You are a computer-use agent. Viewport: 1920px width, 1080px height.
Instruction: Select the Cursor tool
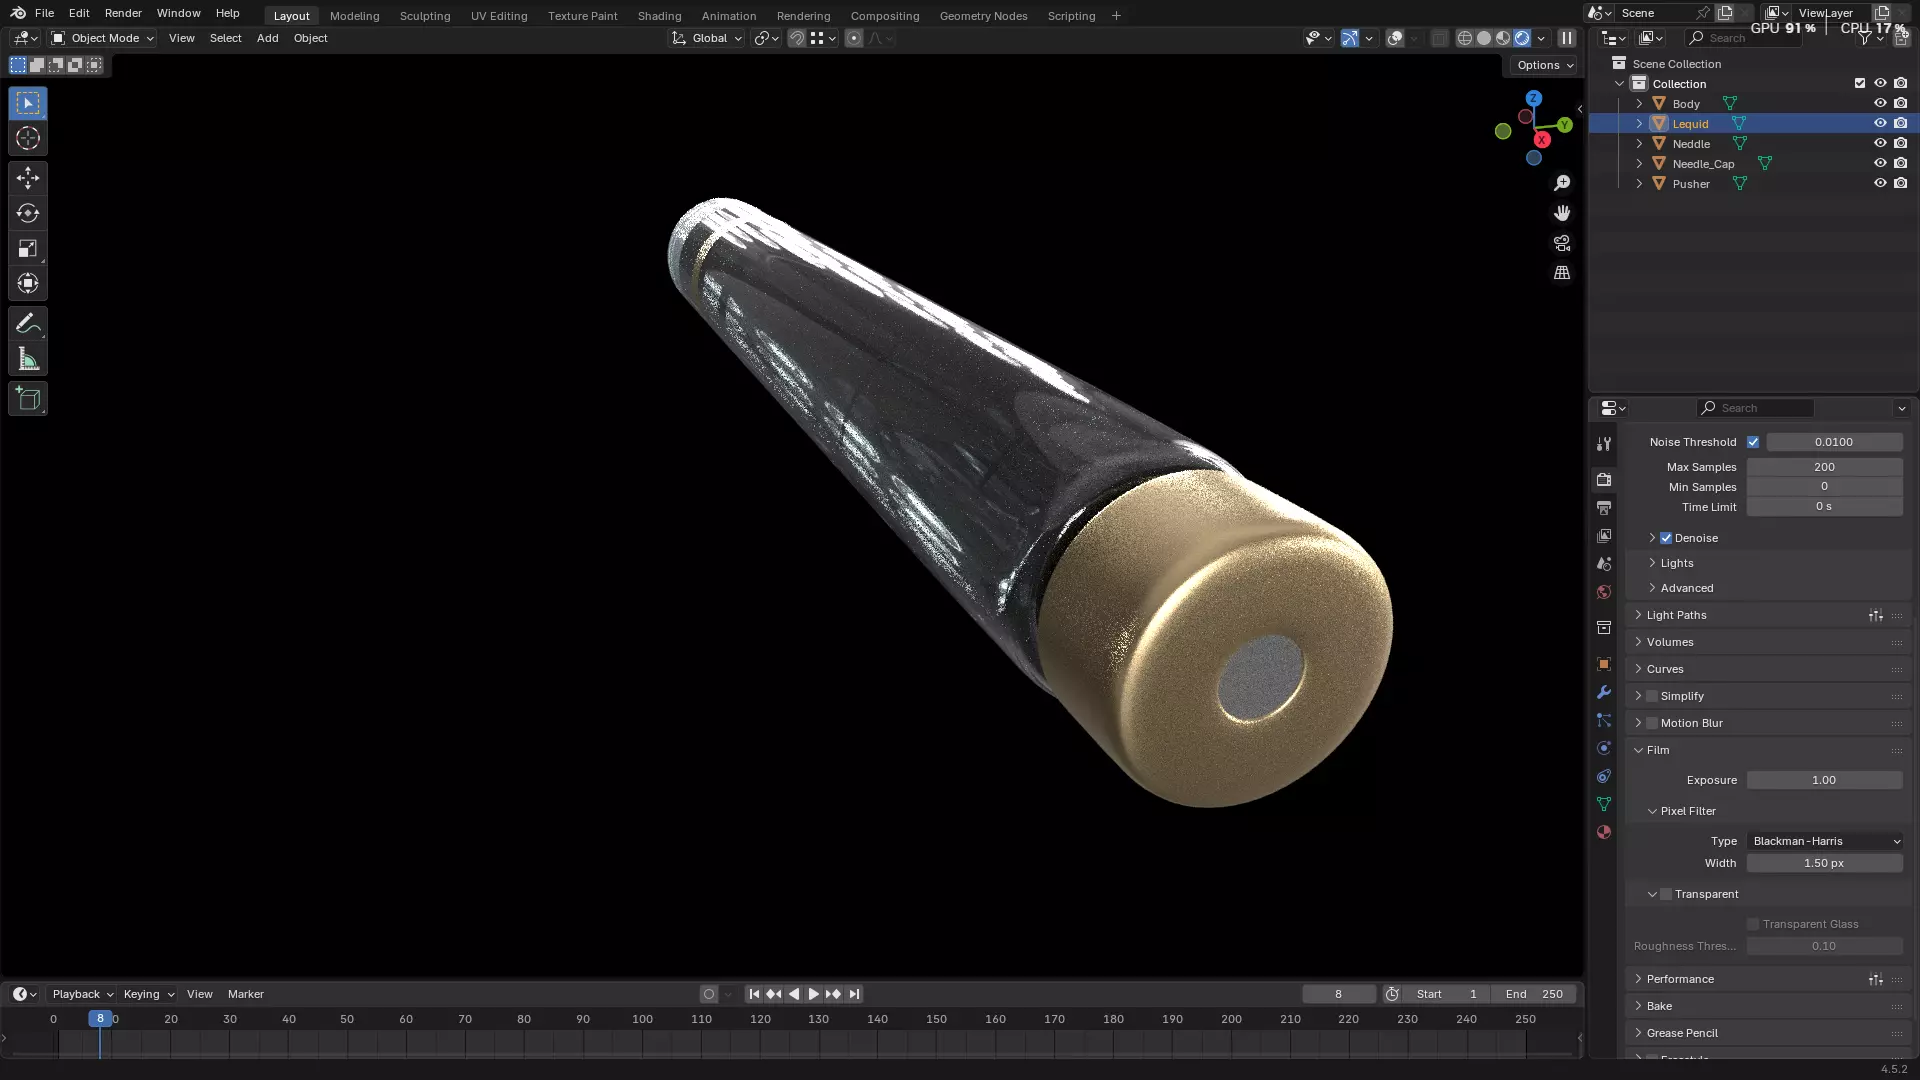28,138
